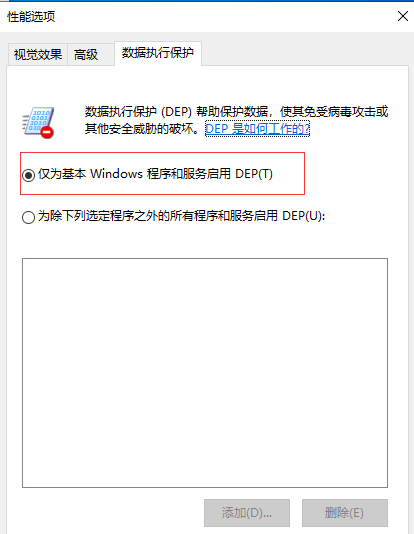This screenshot has height=534, width=414.
Task: Switch to the 视觉效果 tab
Action: [38, 54]
